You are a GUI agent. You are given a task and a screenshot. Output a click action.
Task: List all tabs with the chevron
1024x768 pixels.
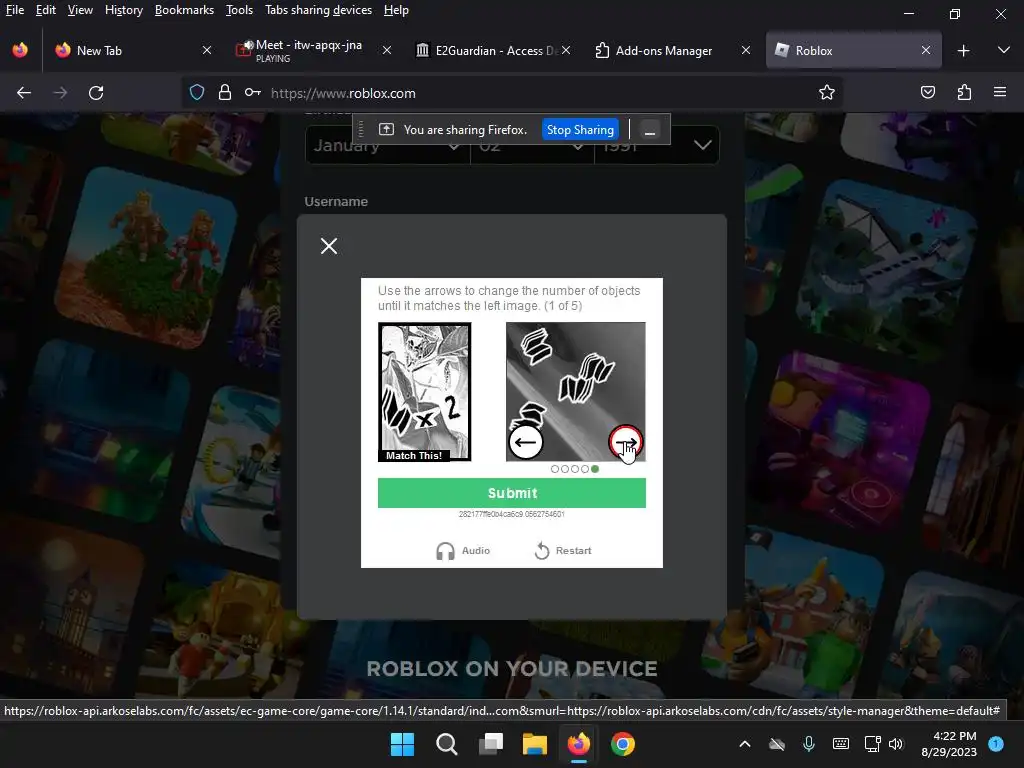(x=1004, y=50)
